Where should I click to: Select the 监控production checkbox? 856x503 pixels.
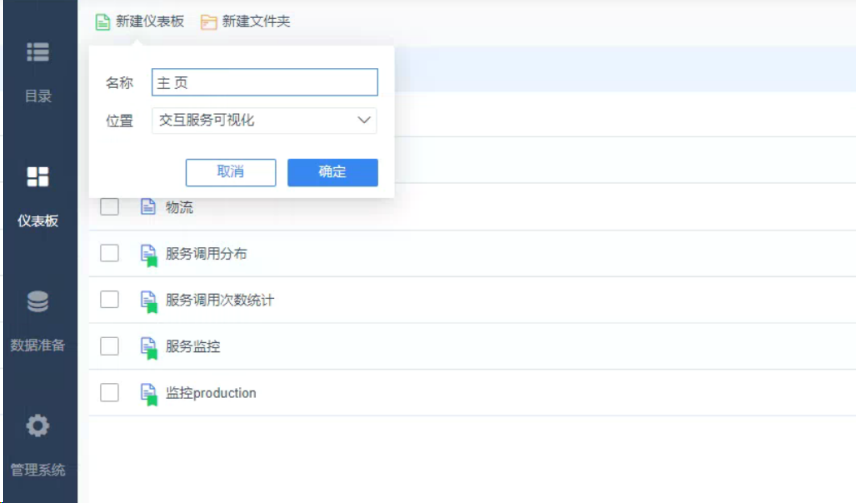[110, 393]
